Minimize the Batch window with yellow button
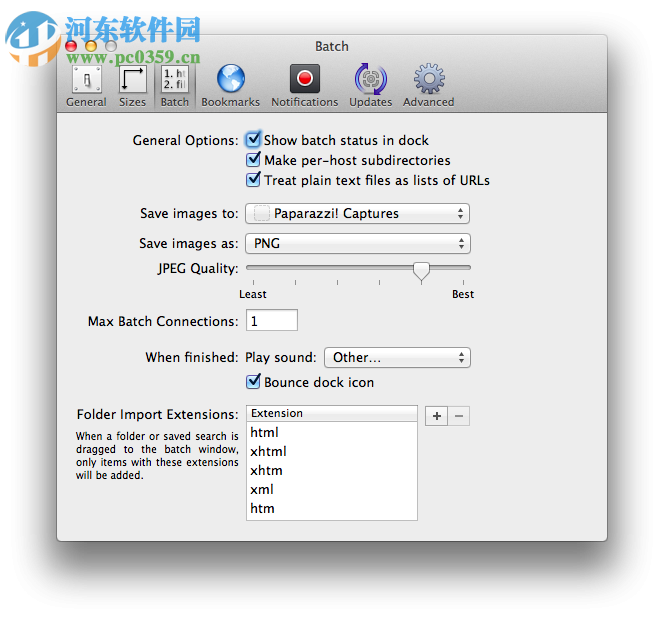The height and width of the screenshot is (620, 664). (91, 46)
